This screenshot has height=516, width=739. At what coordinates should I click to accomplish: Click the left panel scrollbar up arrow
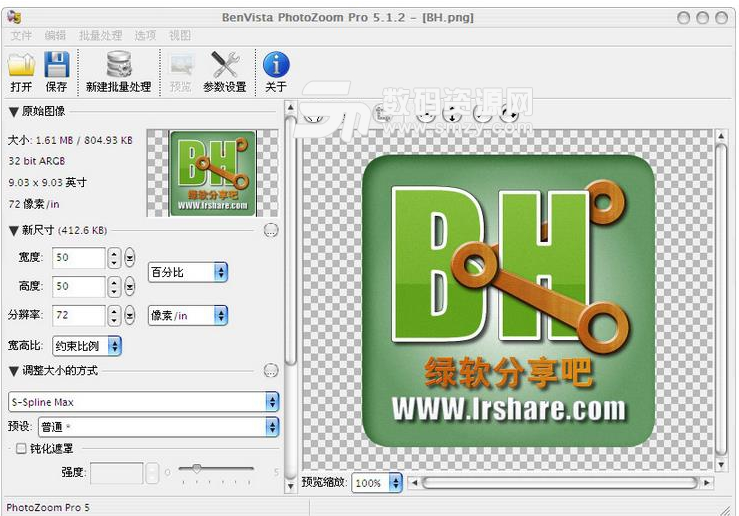click(291, 107)
